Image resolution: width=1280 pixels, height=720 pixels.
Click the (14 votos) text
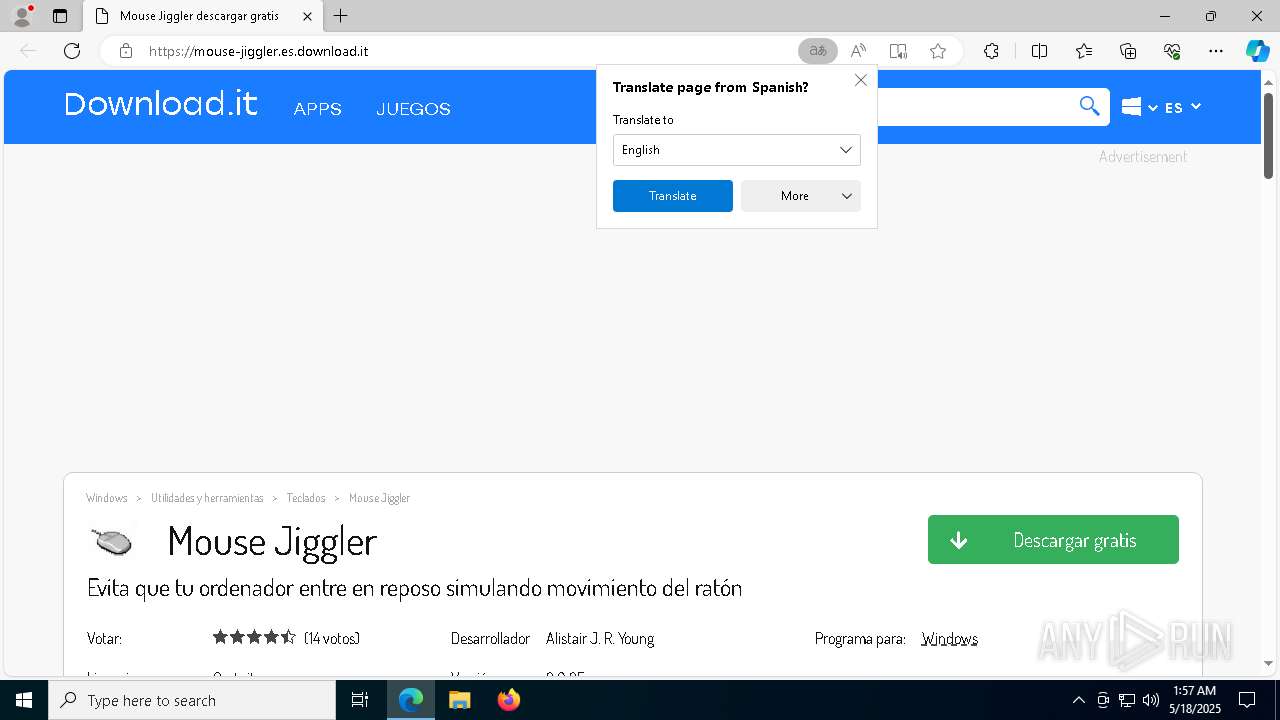point(332,638)
